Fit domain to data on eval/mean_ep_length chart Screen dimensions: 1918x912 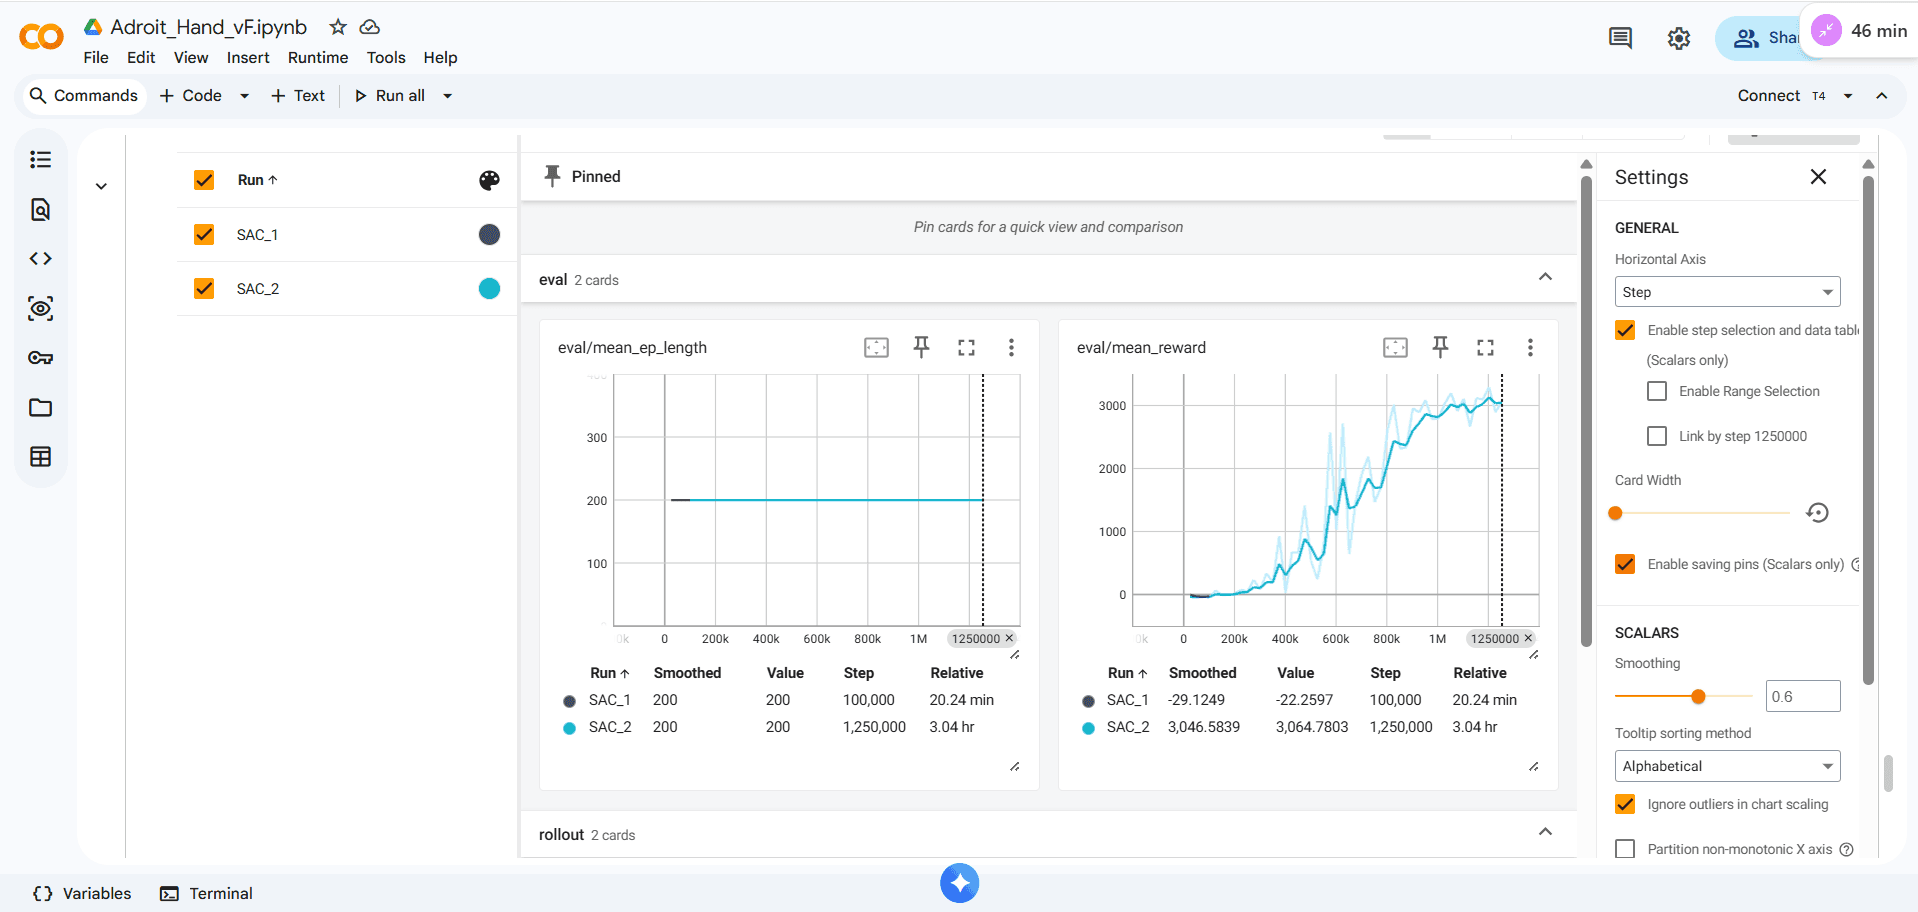point(876,347)
